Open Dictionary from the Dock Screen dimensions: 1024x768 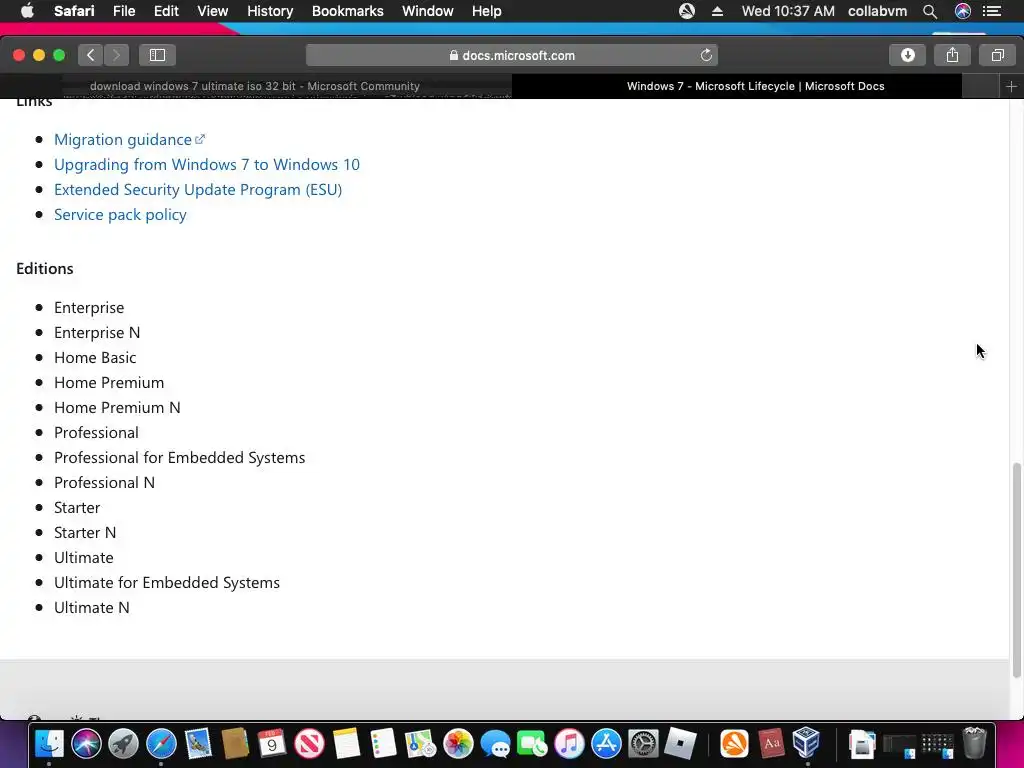point(771,743)
